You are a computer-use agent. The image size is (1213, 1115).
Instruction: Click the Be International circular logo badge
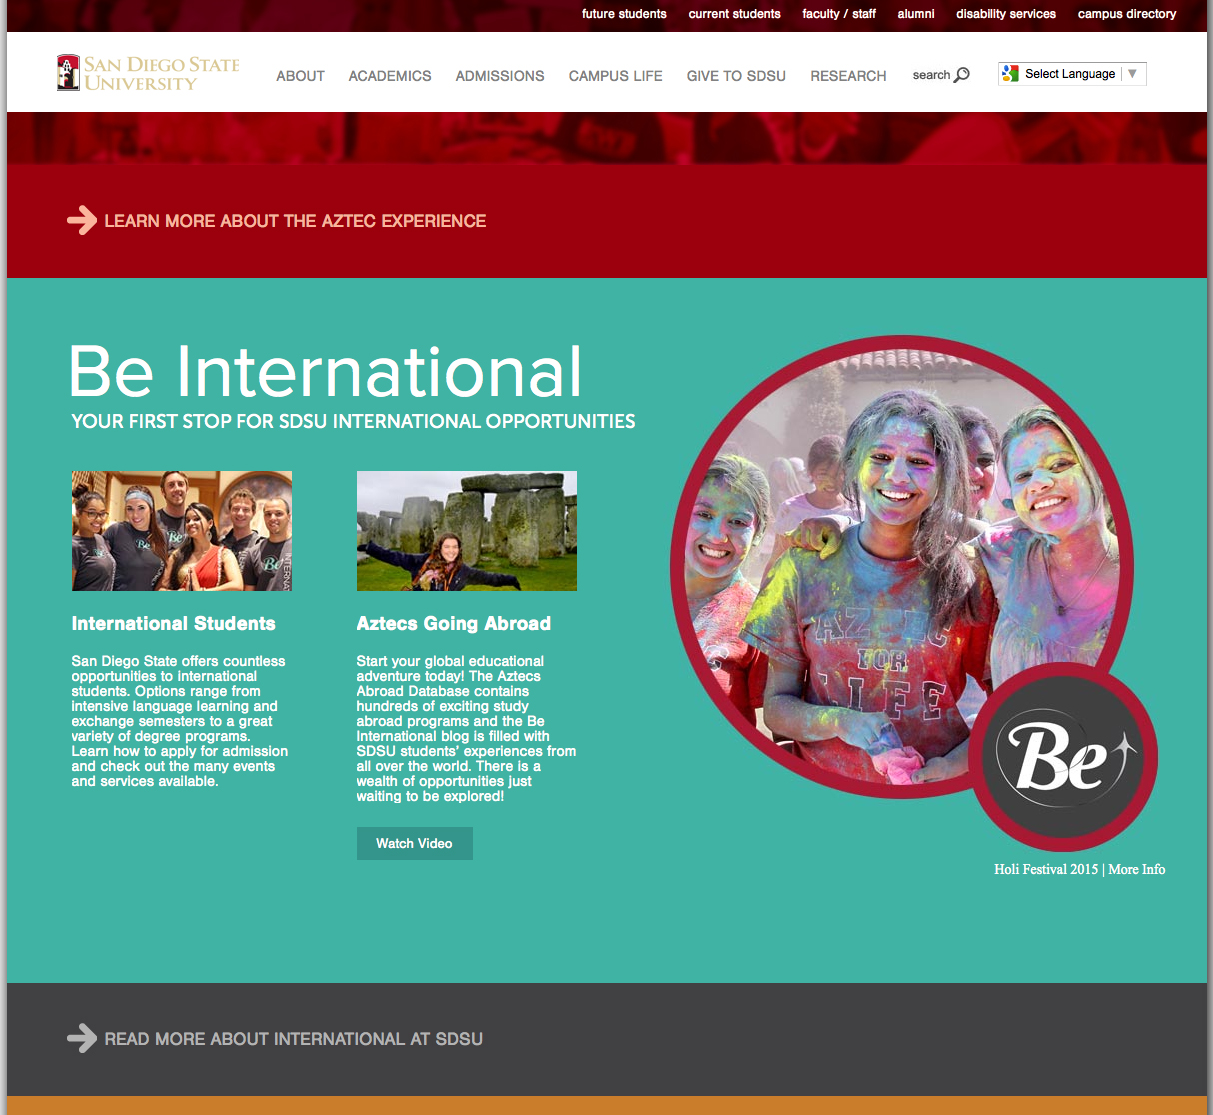pyautogui.click(x=1064, y=757)
